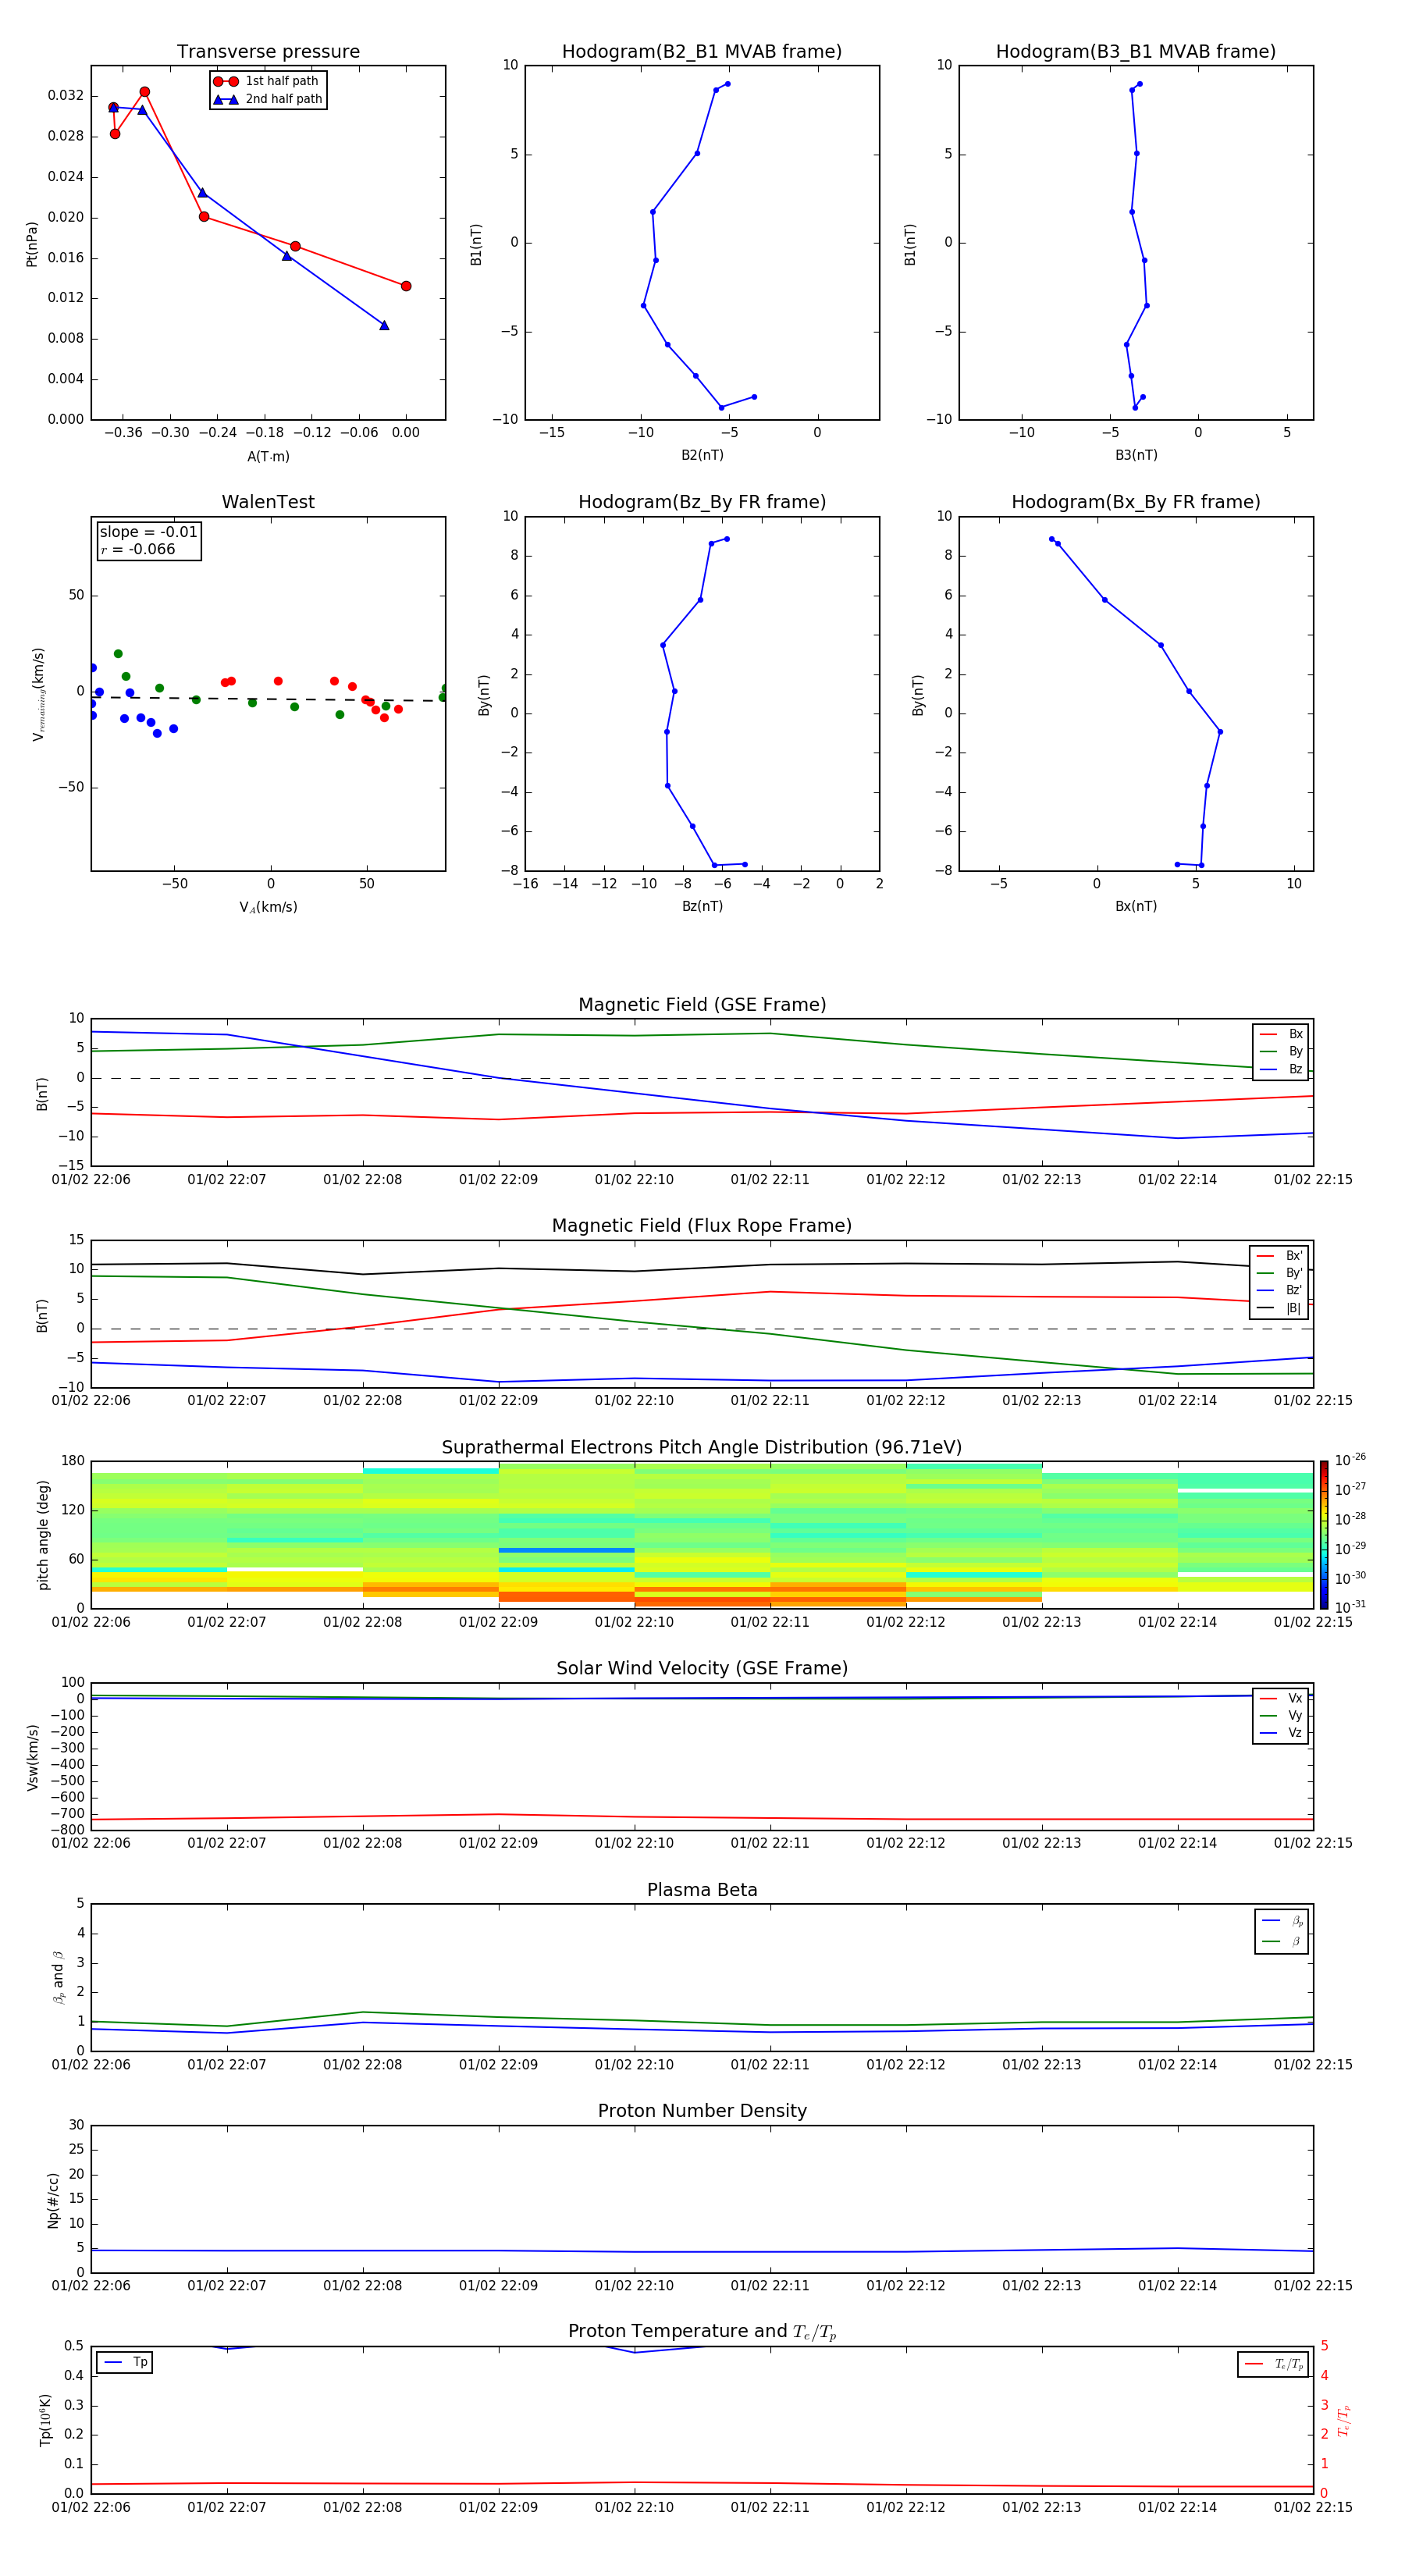1405x2576 pixels.
Task: Click the 'Pt(nPa)' y-axis label
Action: (32, 243)
